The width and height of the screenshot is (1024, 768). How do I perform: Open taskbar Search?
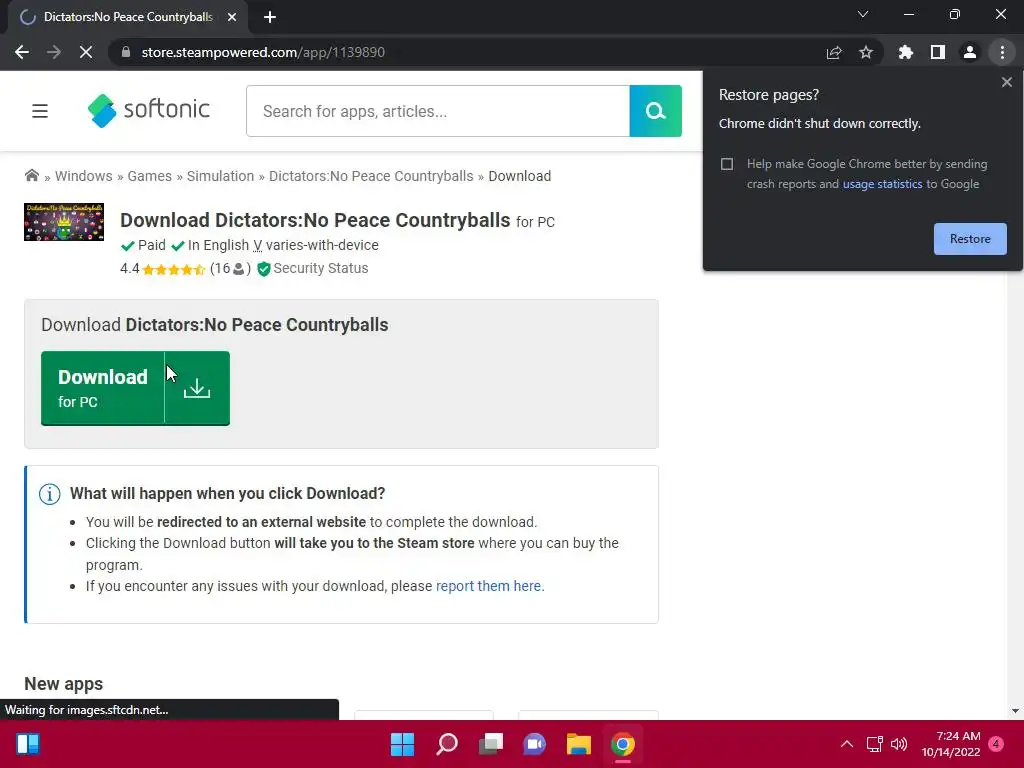[447, 744]
